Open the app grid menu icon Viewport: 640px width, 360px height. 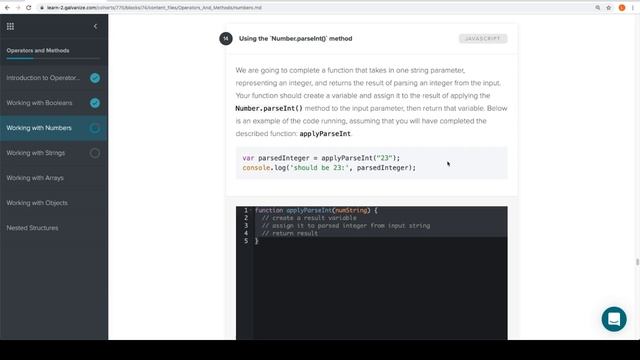click(x=10, y=27)
